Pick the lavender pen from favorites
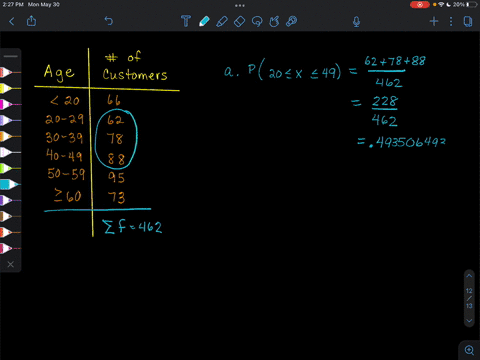This screenshot has width=480, height=360. click(x=10, y=120)
